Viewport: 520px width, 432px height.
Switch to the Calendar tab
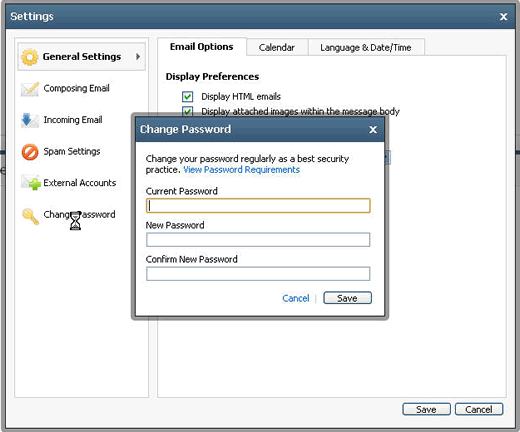[x=277, y=48]
